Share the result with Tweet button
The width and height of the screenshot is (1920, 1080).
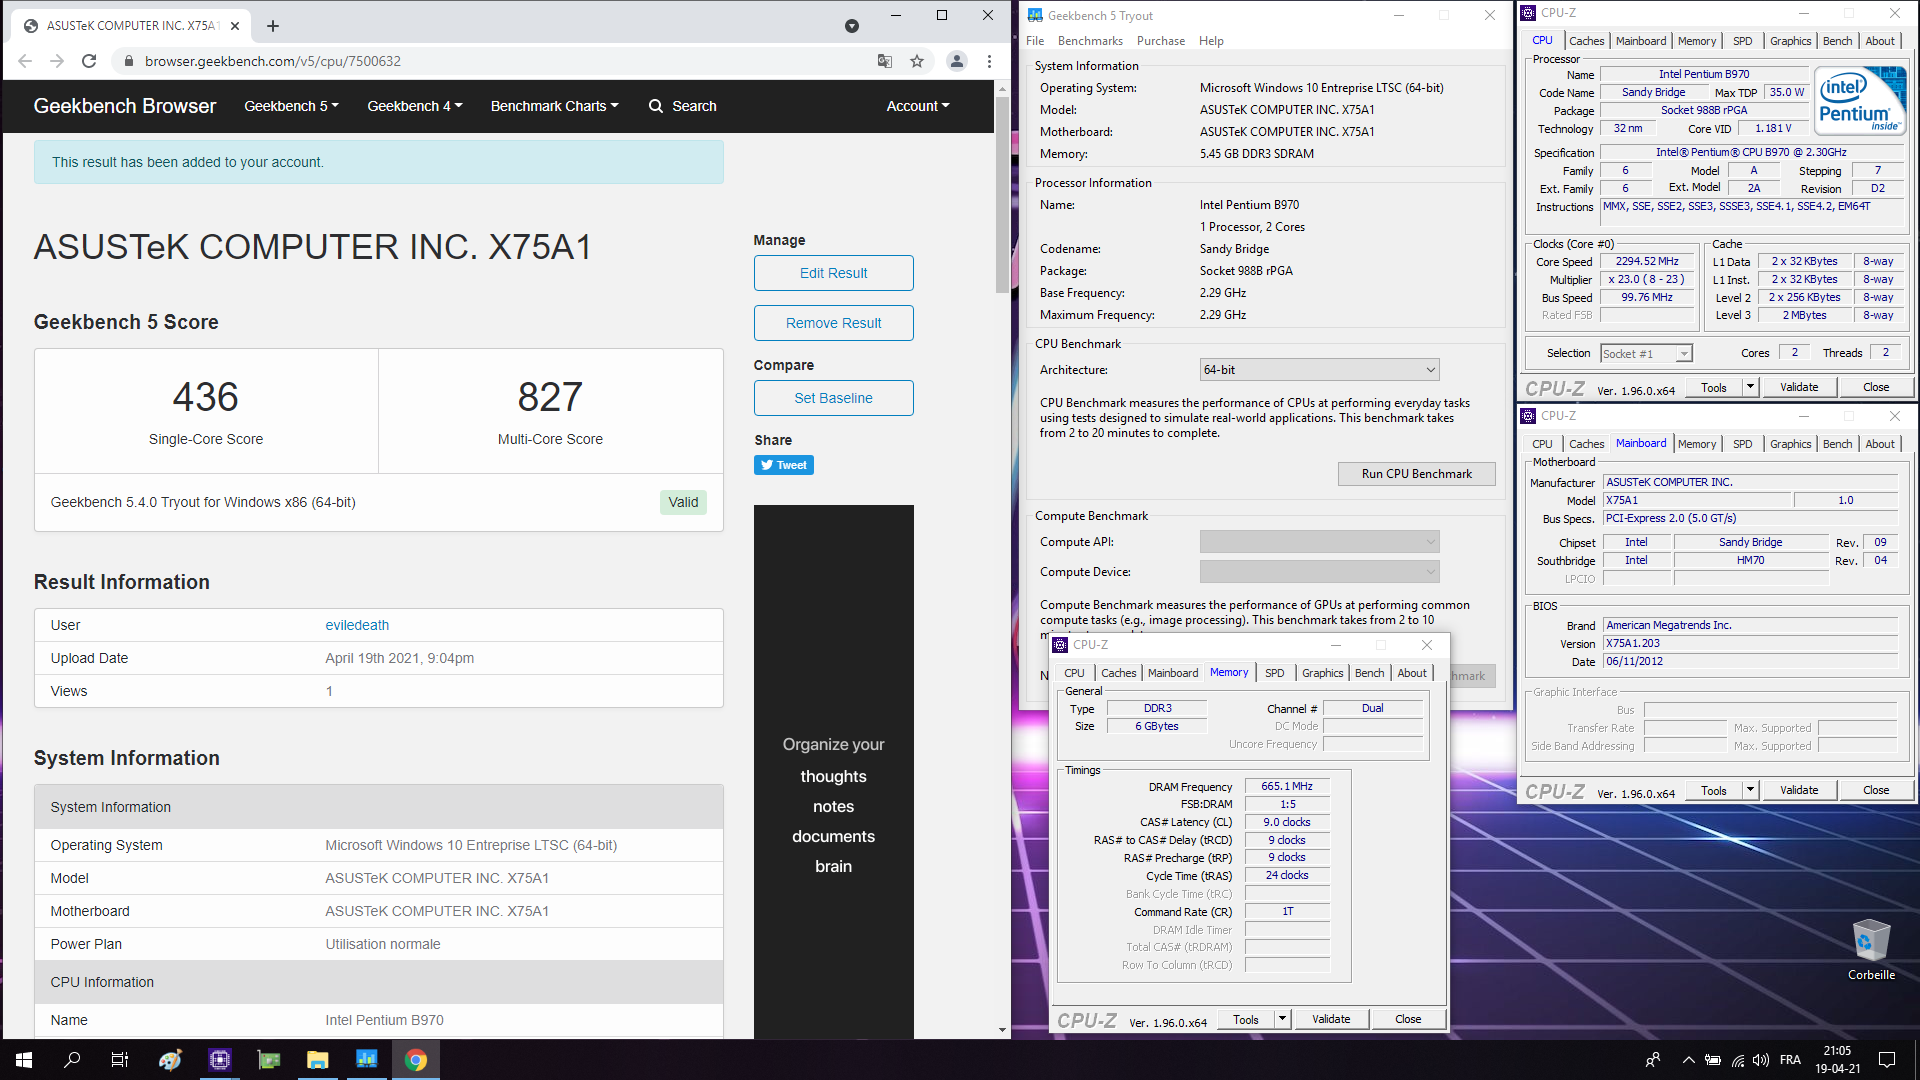click(x=784, y=465)
